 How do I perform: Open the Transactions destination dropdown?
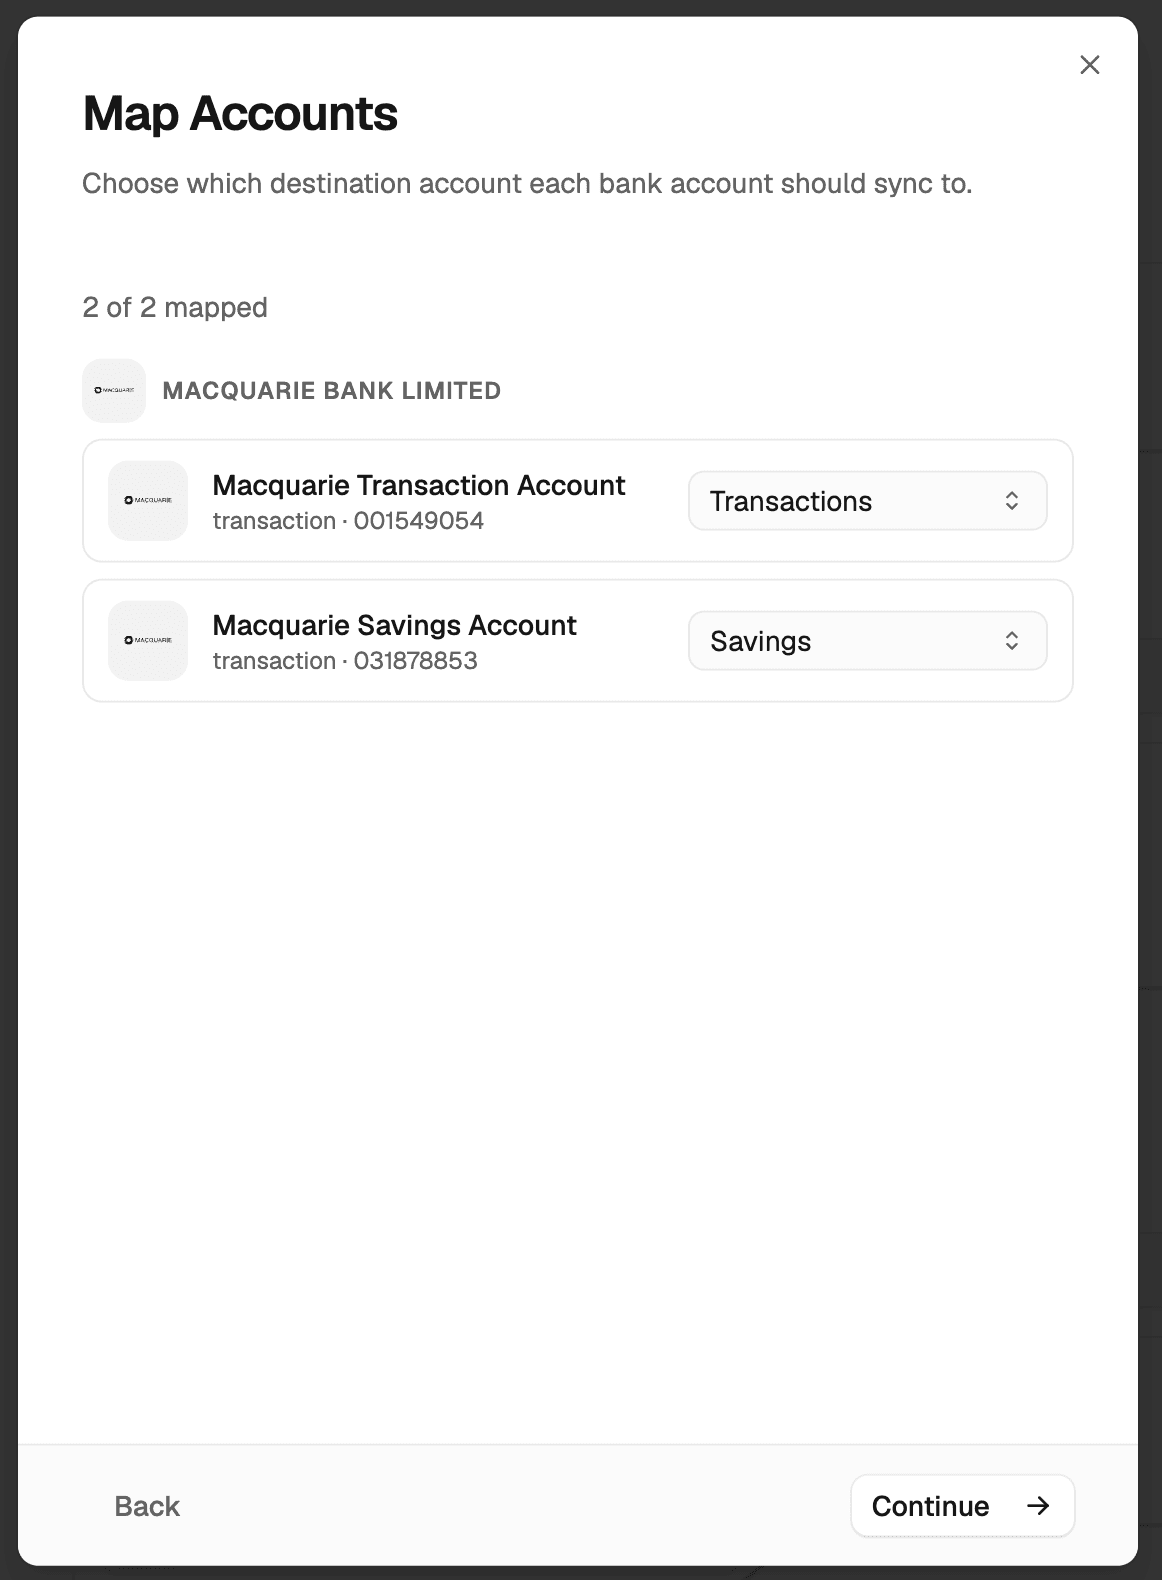[x=867, y=501]
